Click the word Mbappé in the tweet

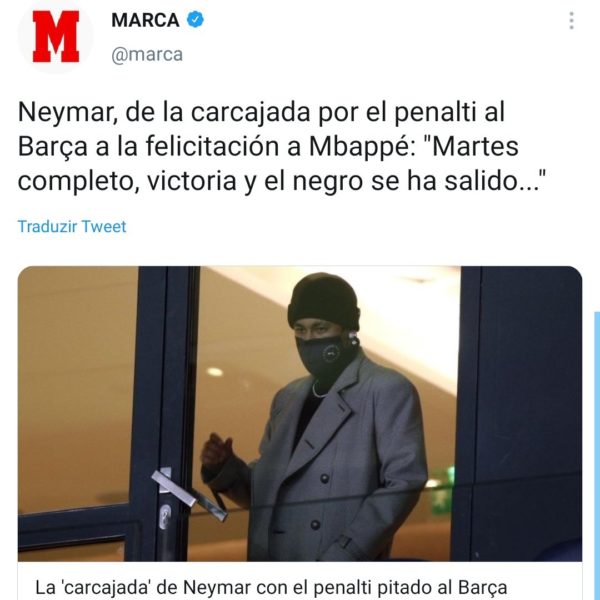point(362,147)
